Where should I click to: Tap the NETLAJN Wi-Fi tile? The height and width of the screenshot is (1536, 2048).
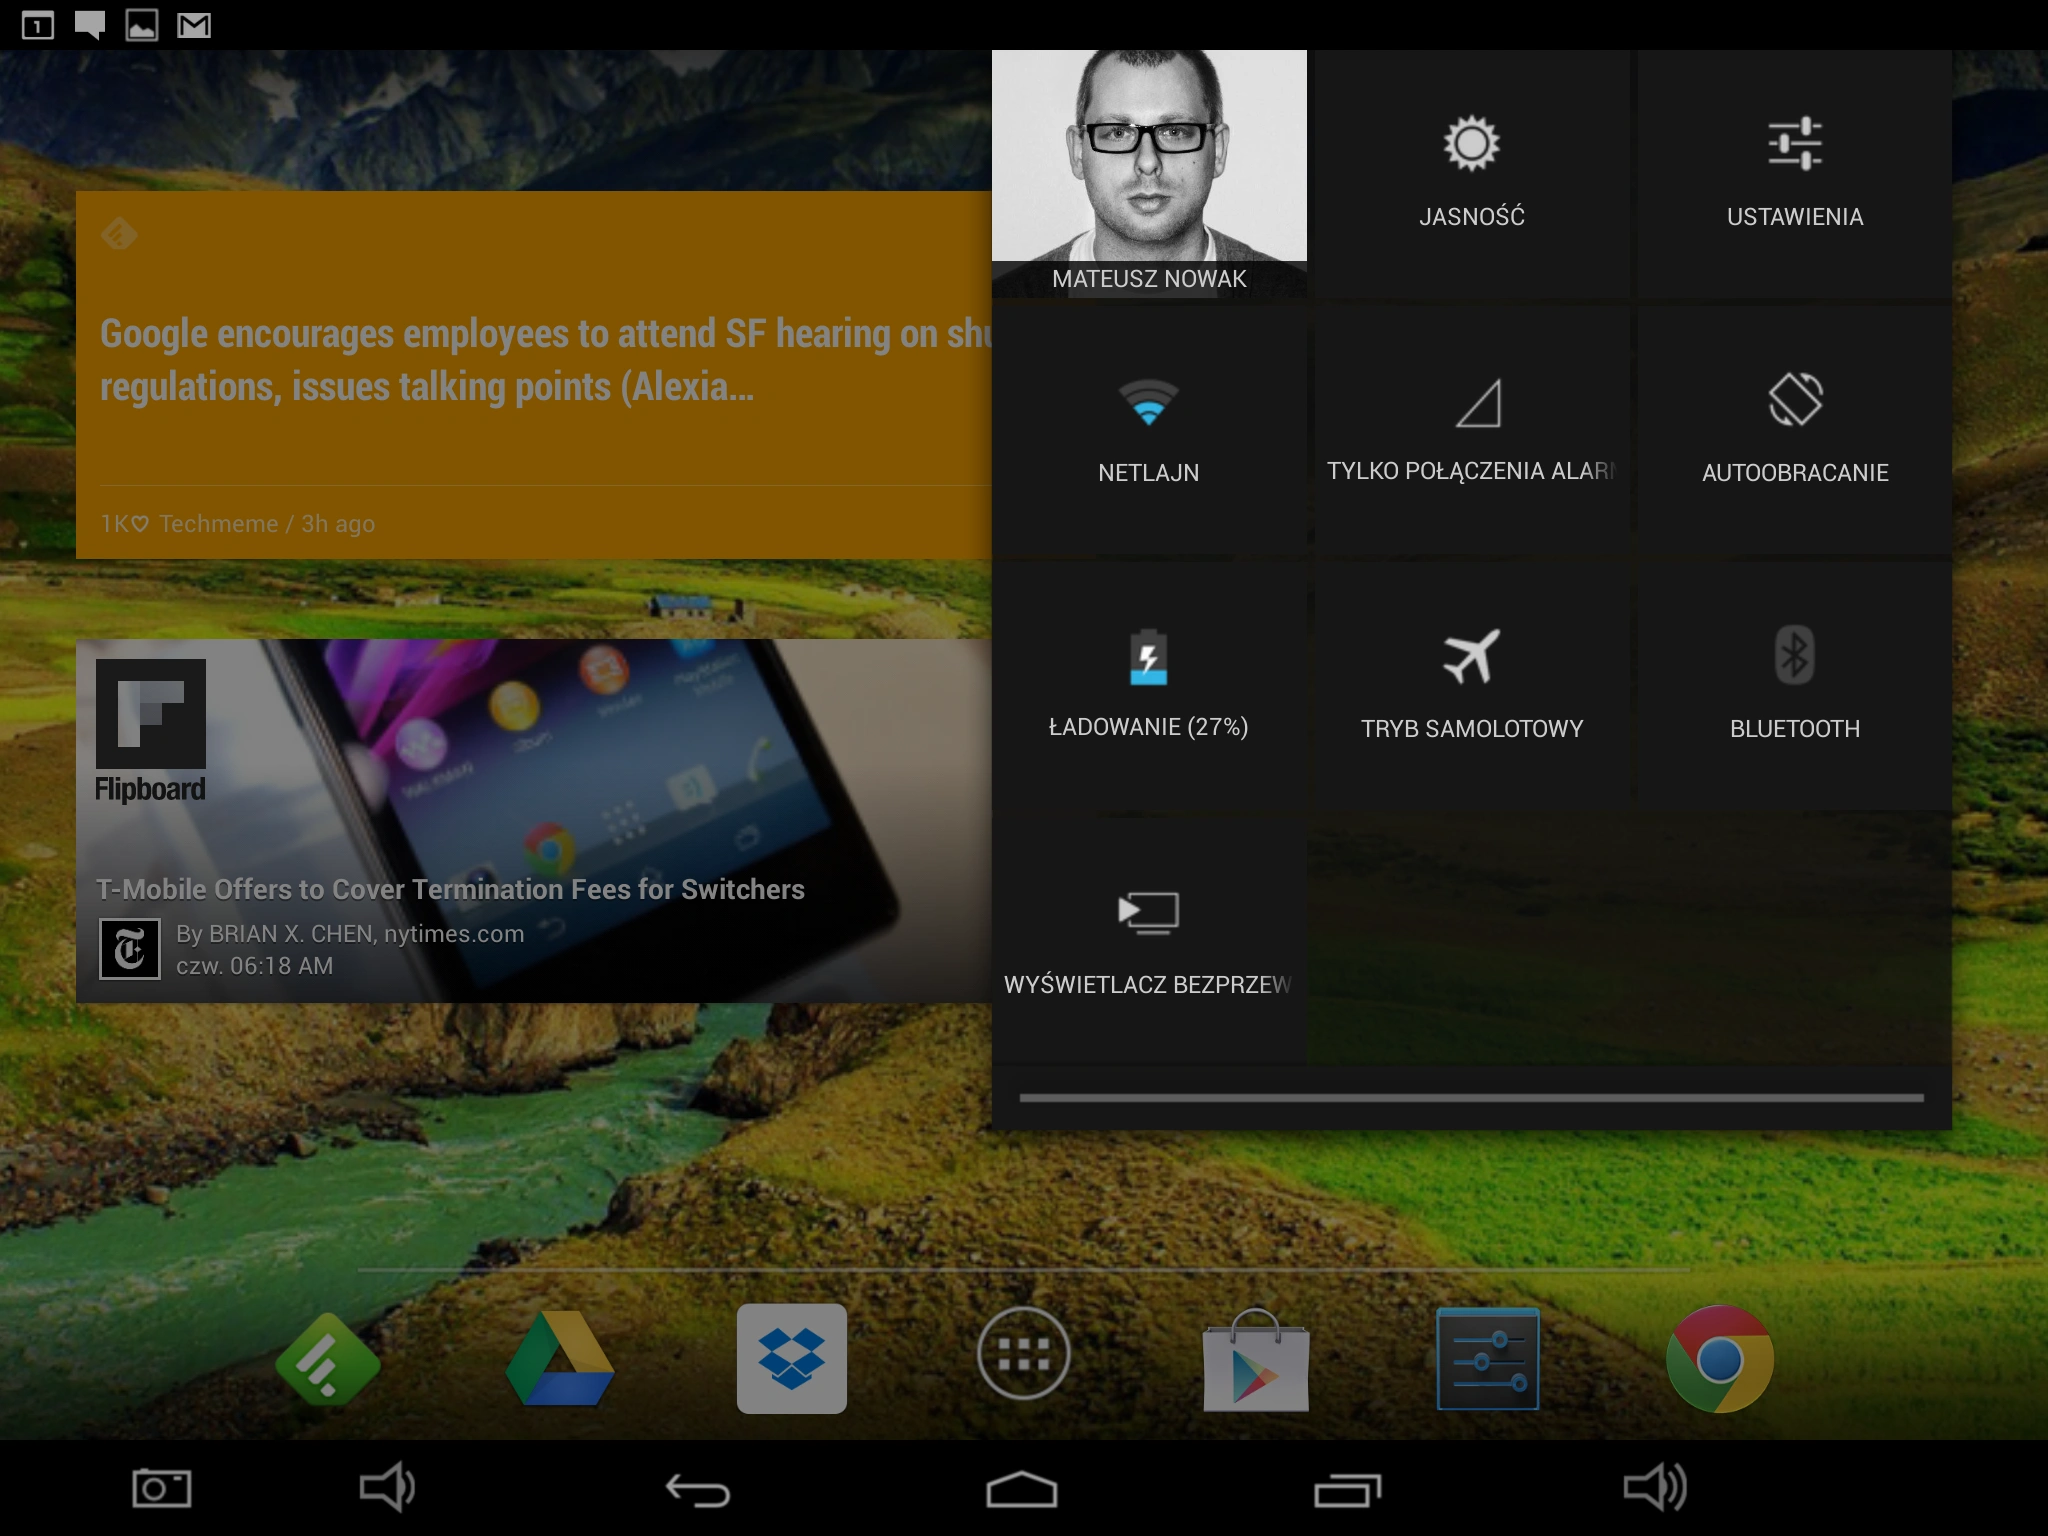[1149, 430]
